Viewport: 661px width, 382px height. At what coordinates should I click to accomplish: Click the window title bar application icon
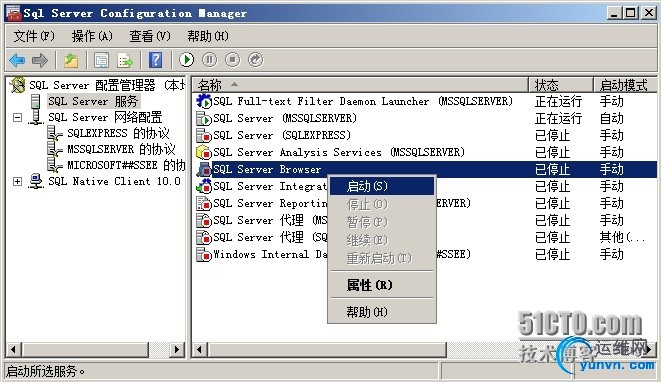point(14,13)
